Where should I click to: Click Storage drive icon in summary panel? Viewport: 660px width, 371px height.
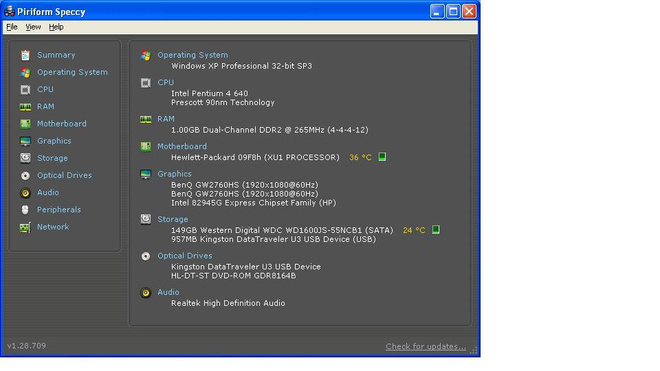click(146, 219)
